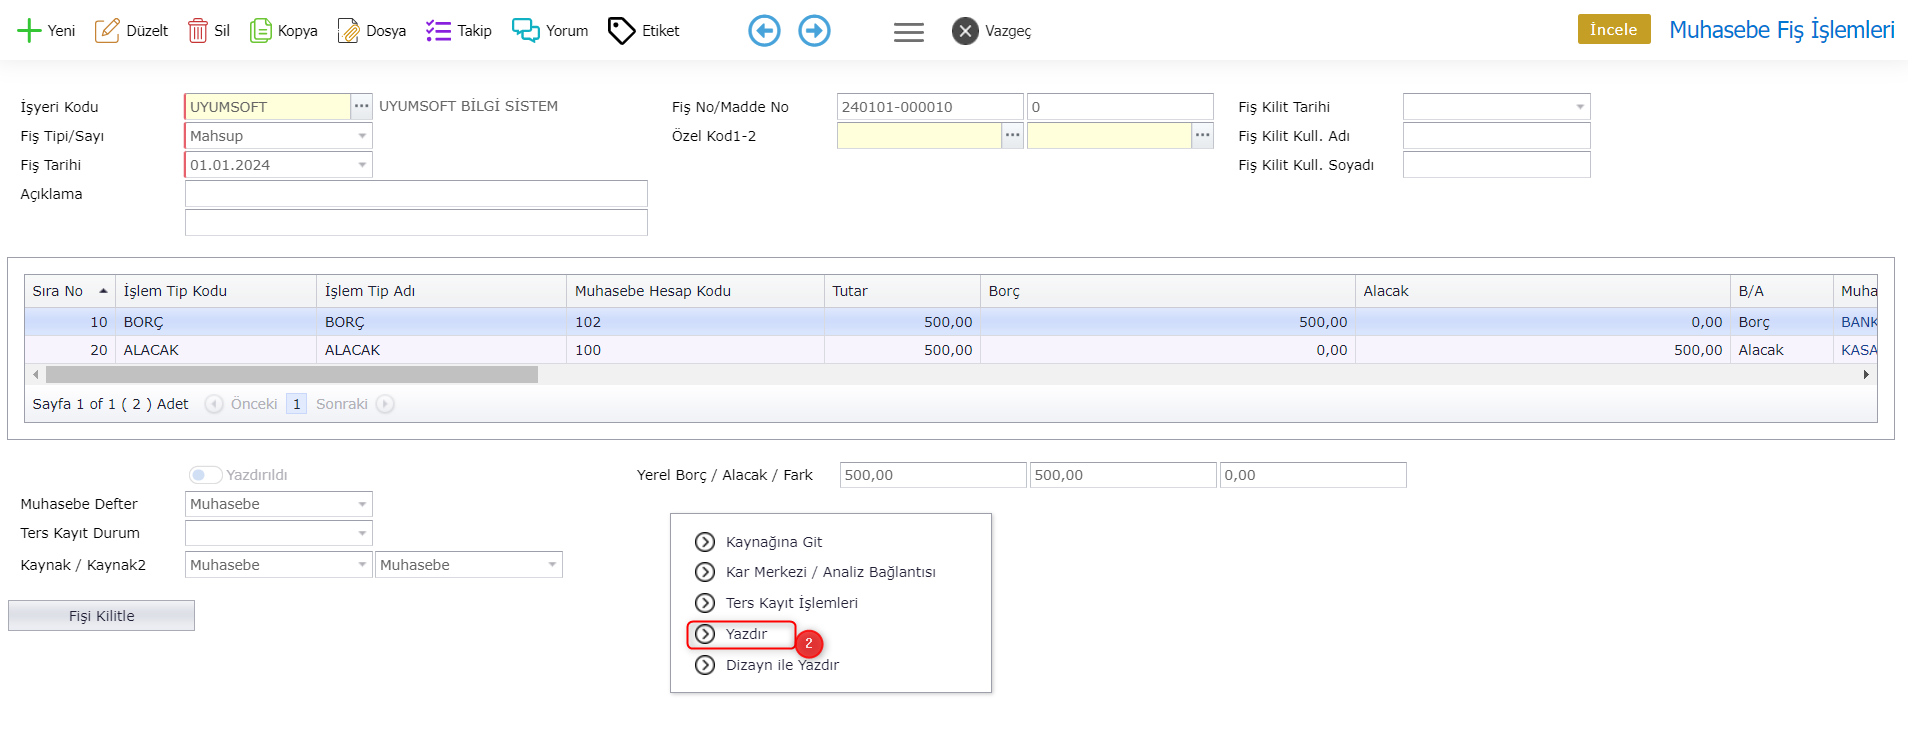Click the İşlem Tip Adı ALACAK cell
1908x729 pixels.
(441, 350)
